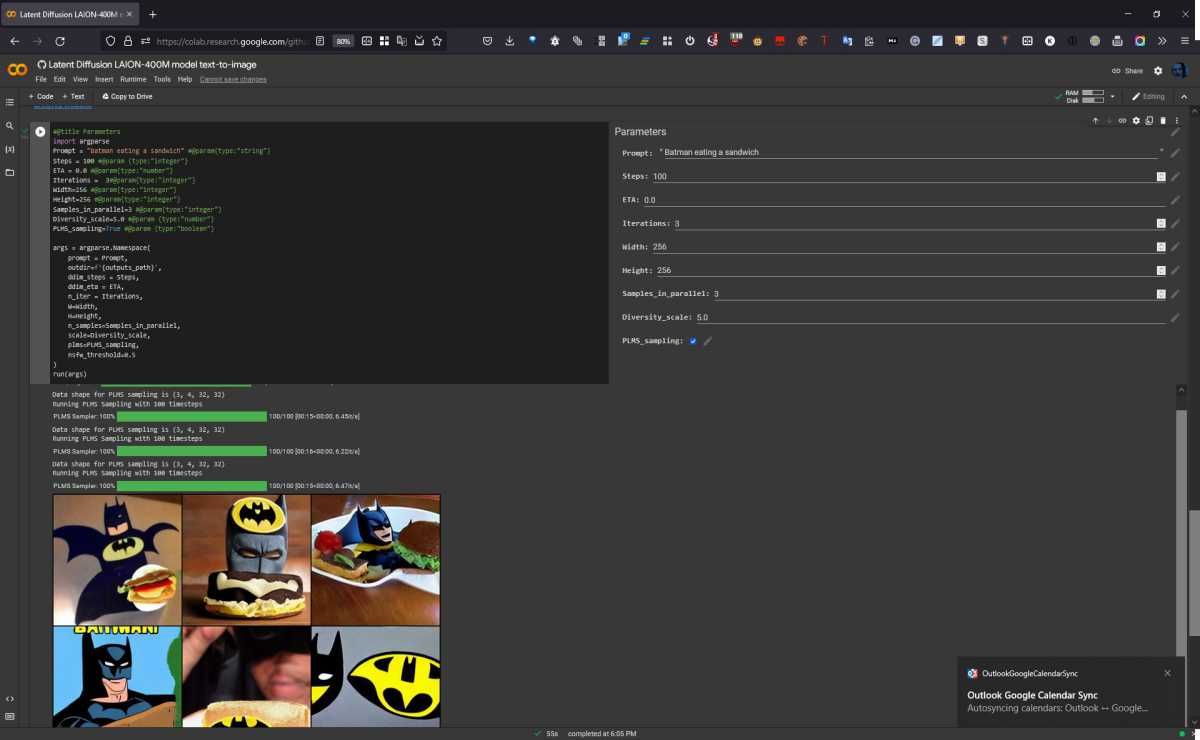Mirror cell in a new tab
This screenshot has width=1200, height=740.
(1149, 120)
